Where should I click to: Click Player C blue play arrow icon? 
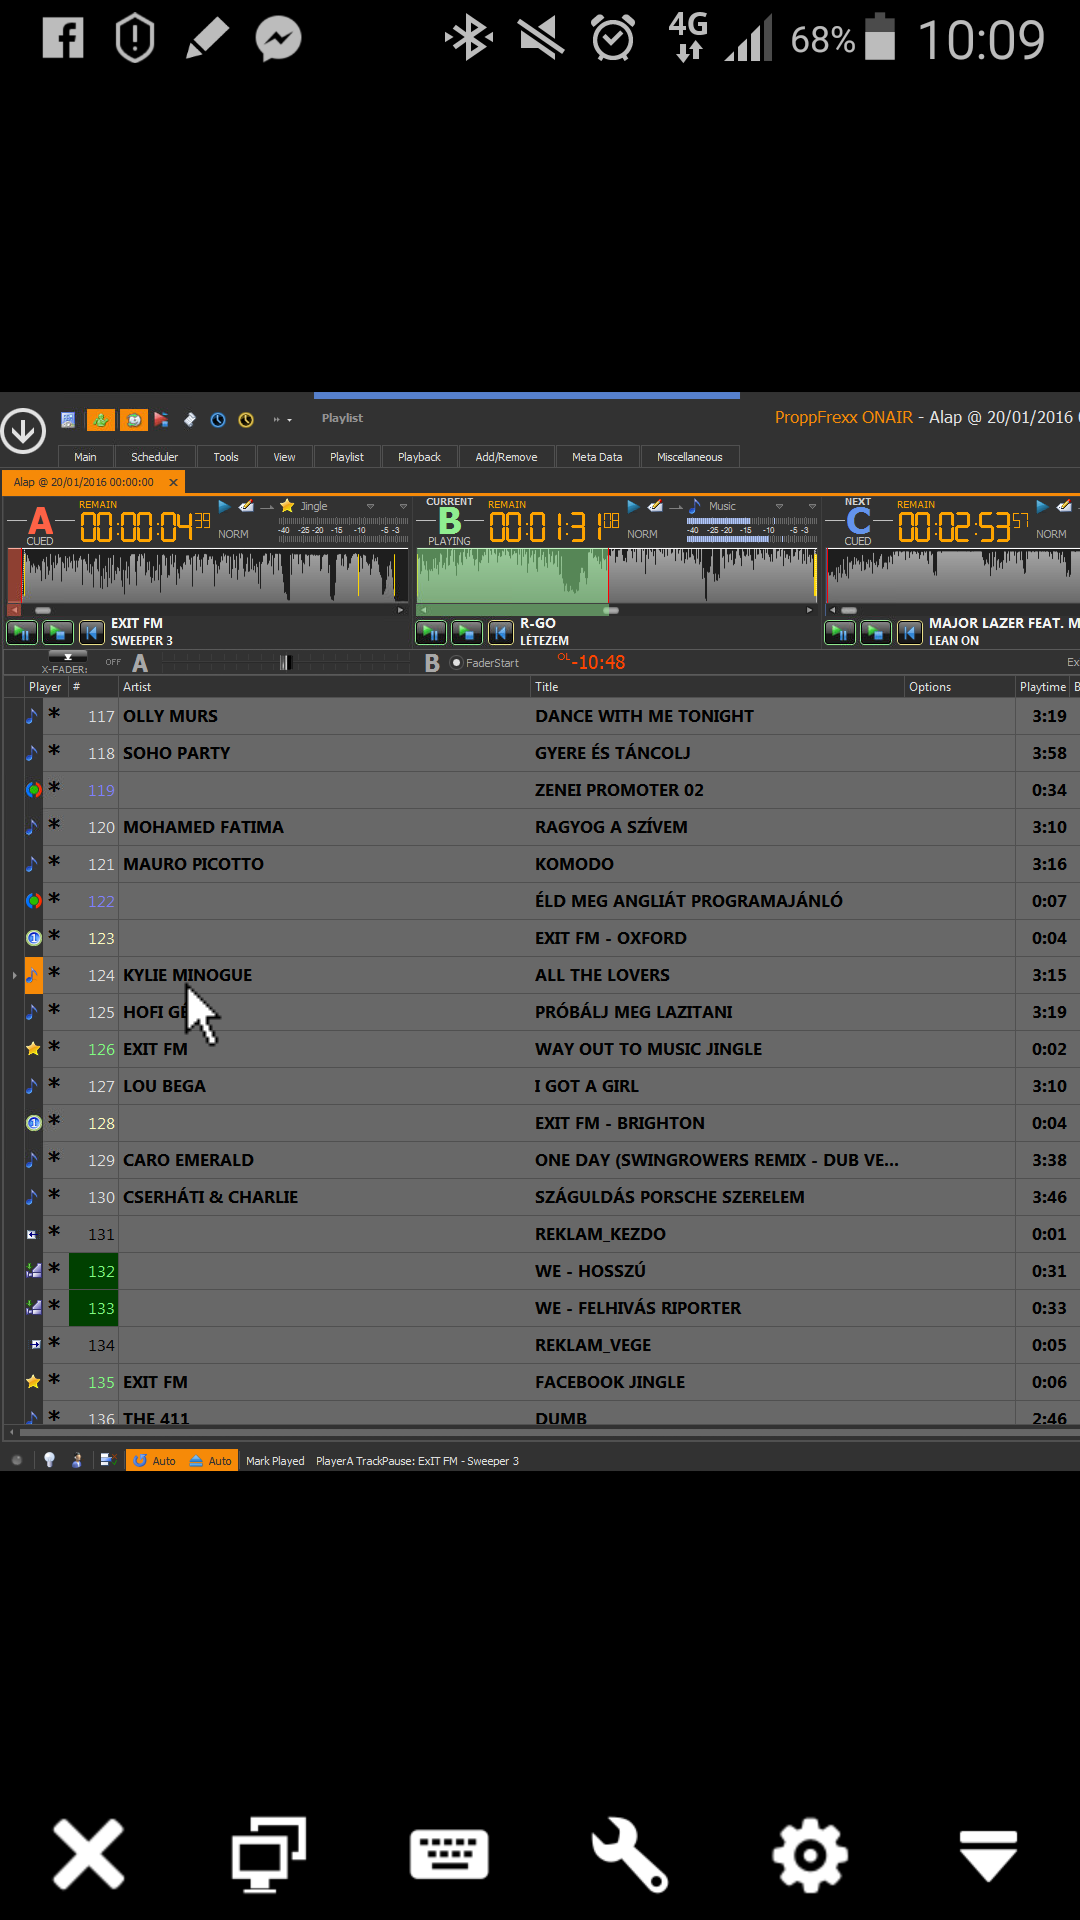1042,506
